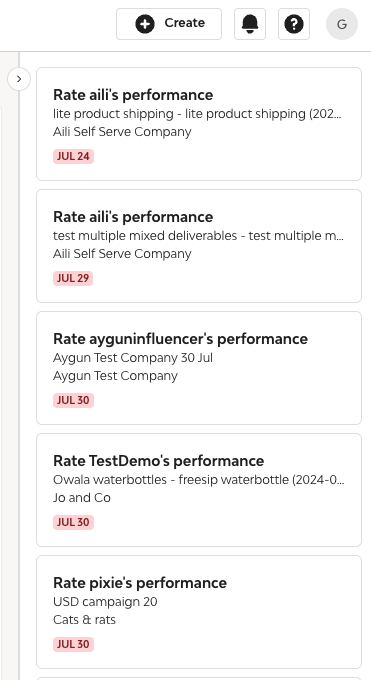This screenshot has height=680, width=371.
Task: Expand the collapsed sidebar chevron
Action: pos(19,79)
